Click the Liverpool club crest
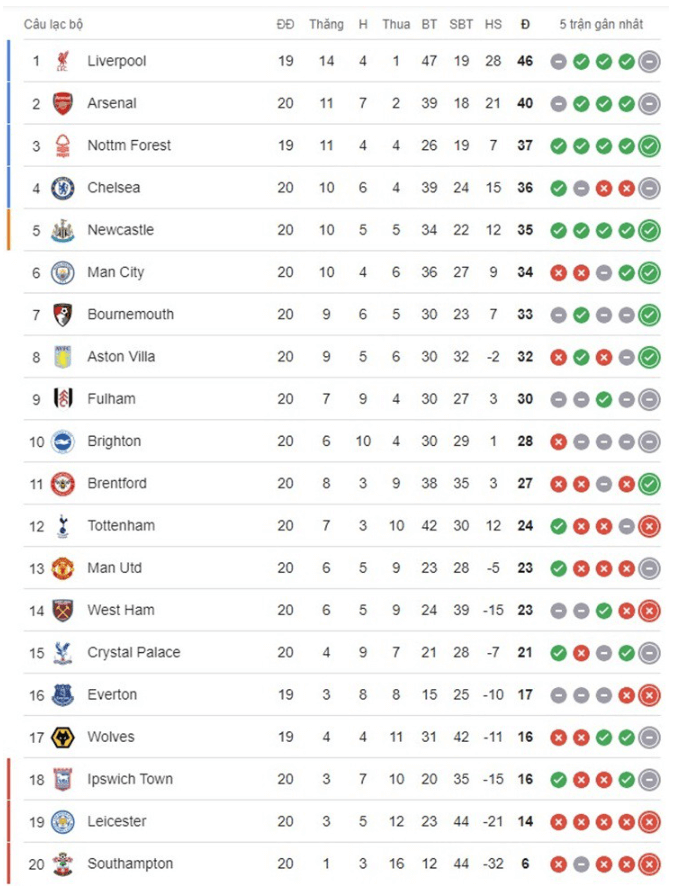This screenshot has height=894, width=679. pos(63,61)
